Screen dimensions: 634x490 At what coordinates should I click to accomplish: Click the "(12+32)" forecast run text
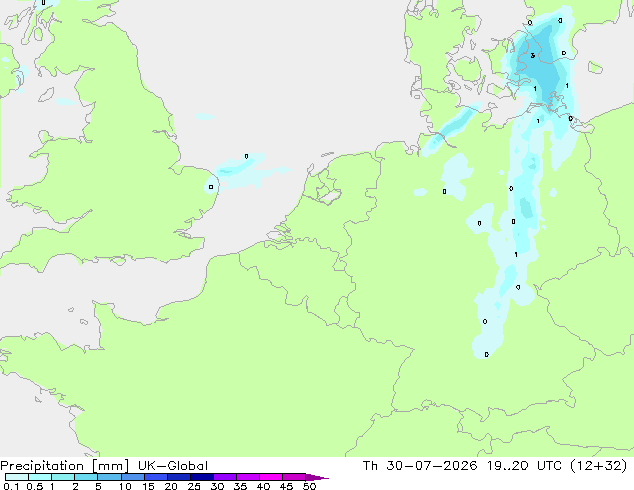click(x=598, y=466)
